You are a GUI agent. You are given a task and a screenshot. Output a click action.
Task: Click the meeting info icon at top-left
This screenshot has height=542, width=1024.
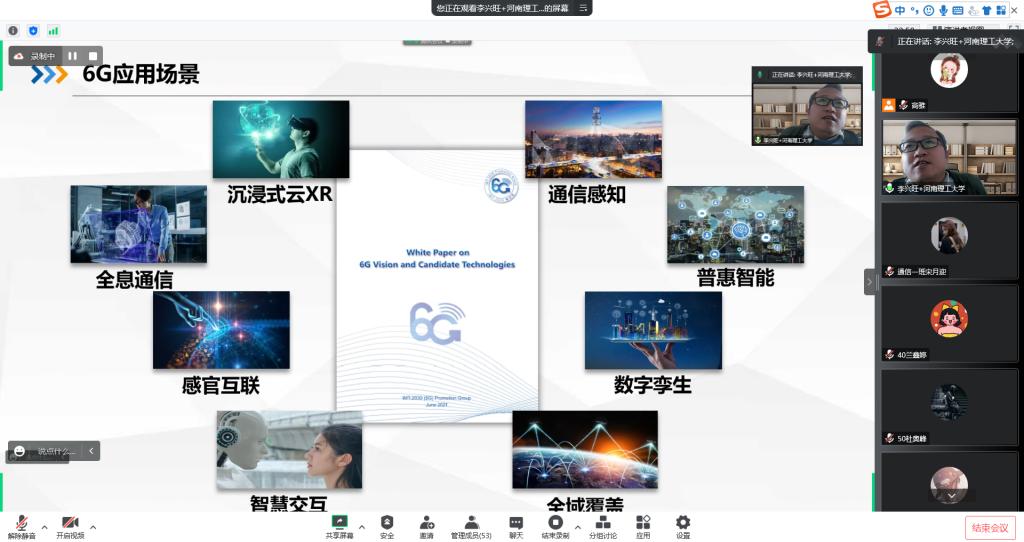click(x=13, y=31)
